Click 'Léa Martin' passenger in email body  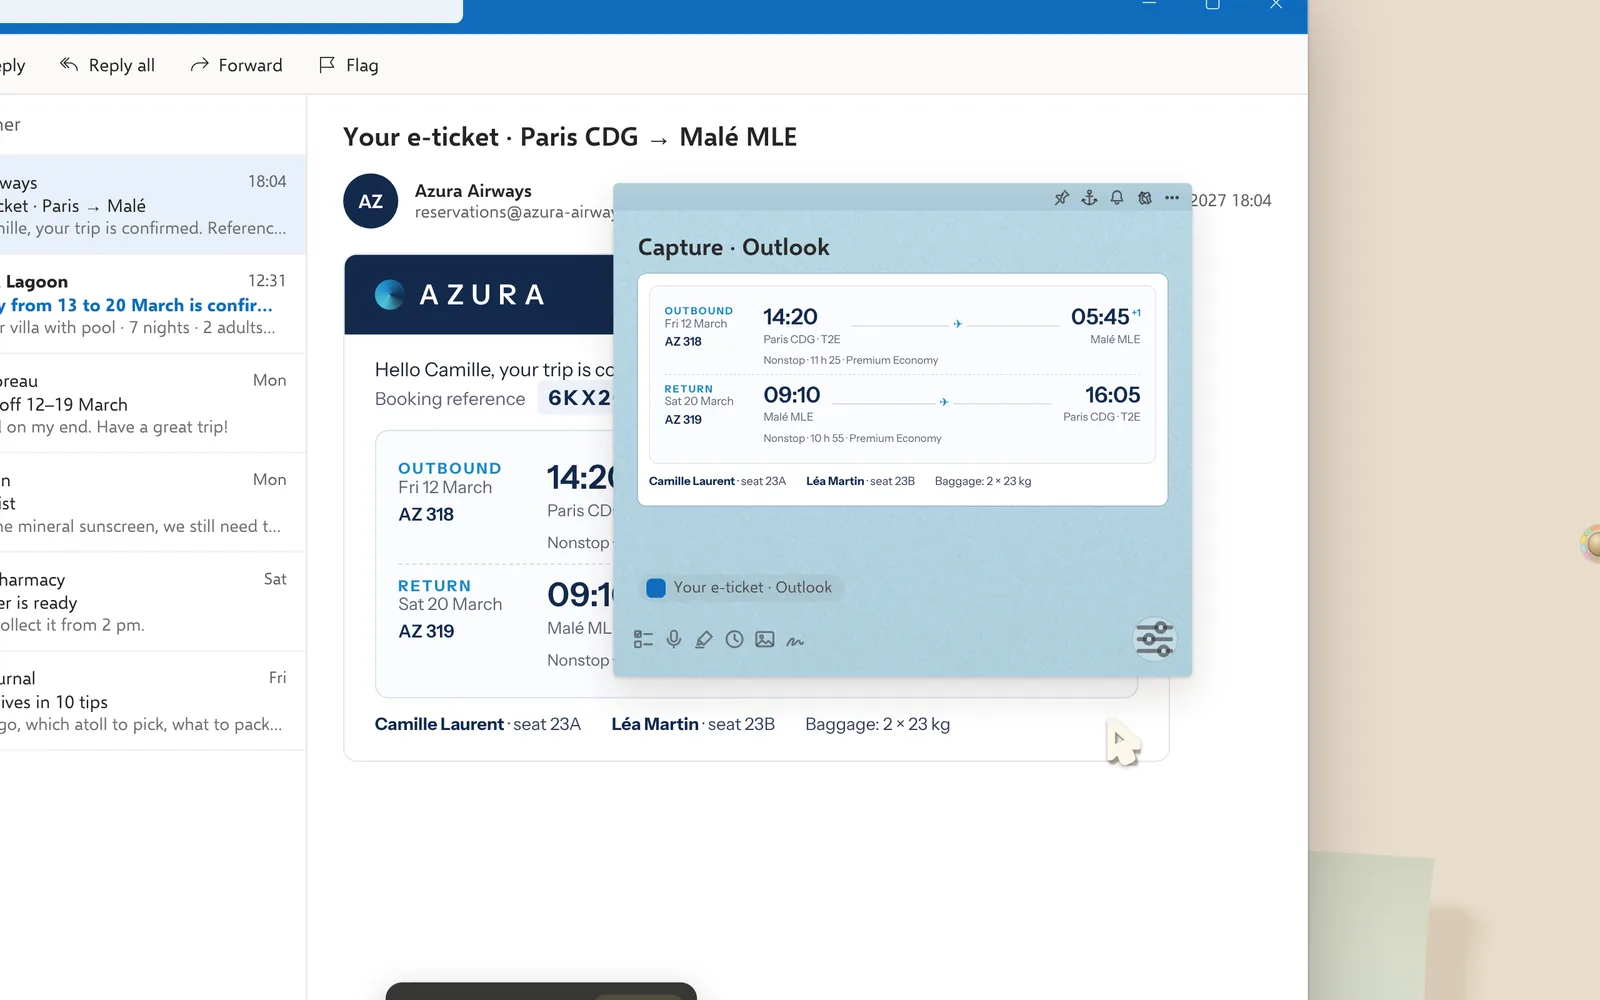click(655, 724)
